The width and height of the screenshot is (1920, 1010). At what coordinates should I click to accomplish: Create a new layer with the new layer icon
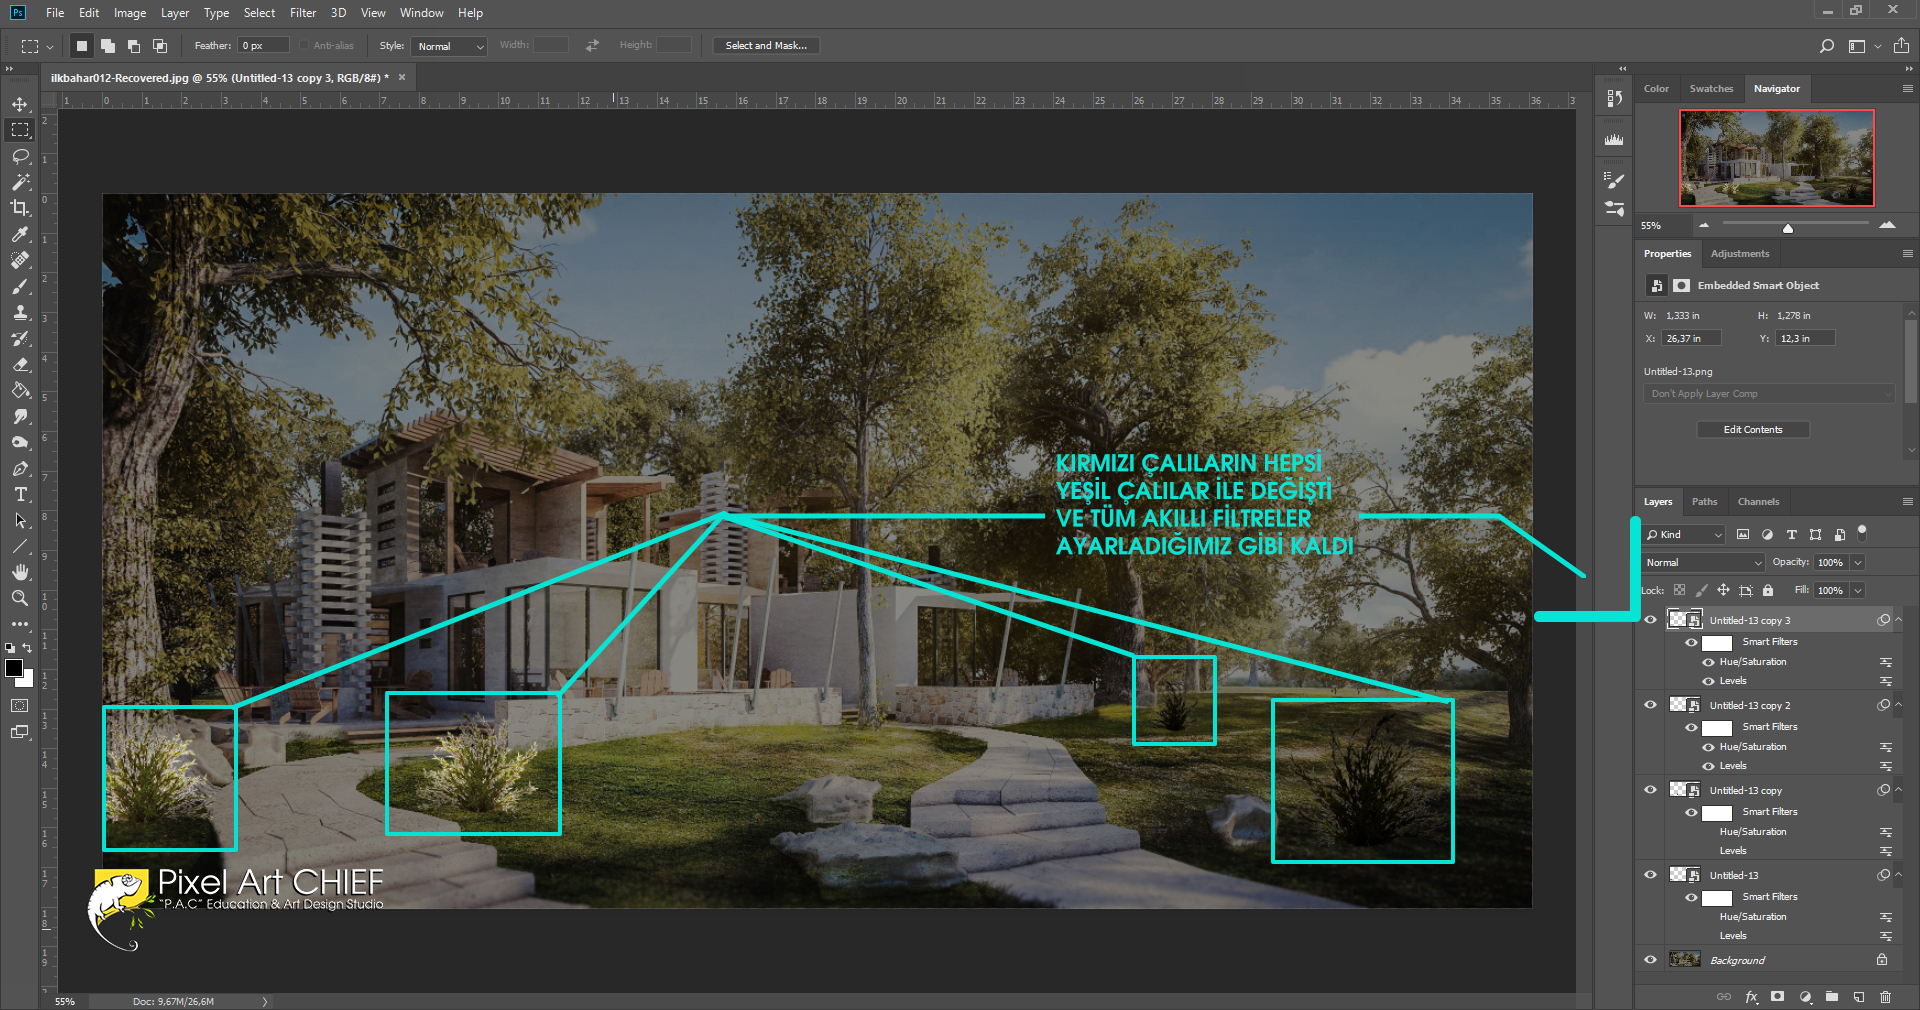1858,997
